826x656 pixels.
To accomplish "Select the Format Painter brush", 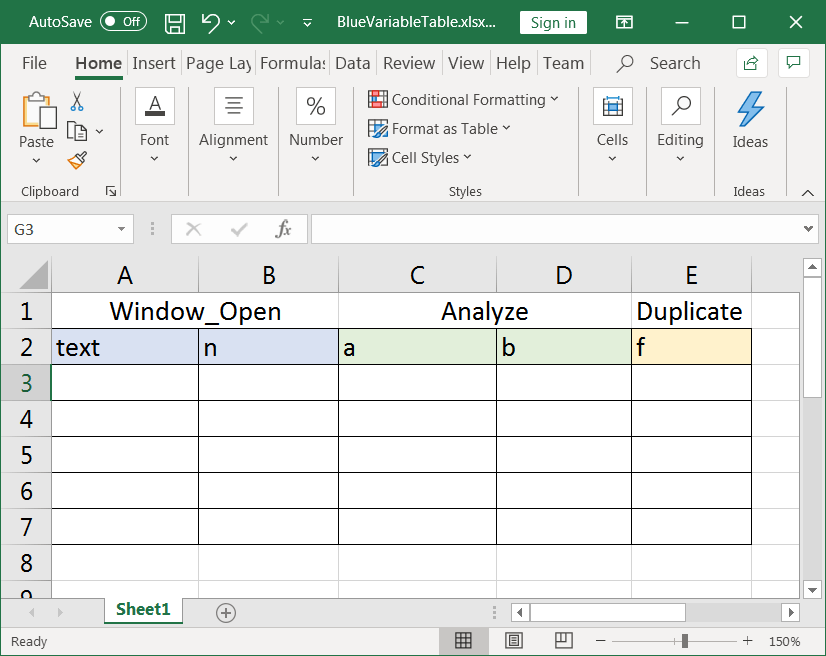I will [x=77, y=160].
